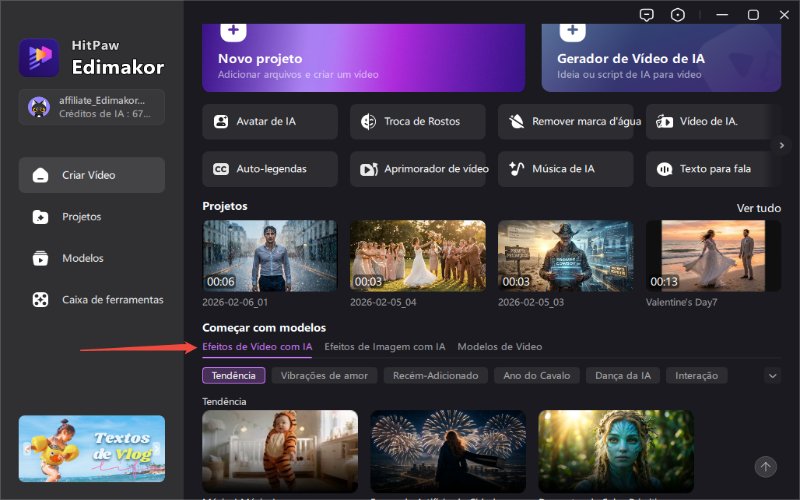Open the blue avatar face template
The height and width of the screenshot is (500, 800).
(616, 451)
